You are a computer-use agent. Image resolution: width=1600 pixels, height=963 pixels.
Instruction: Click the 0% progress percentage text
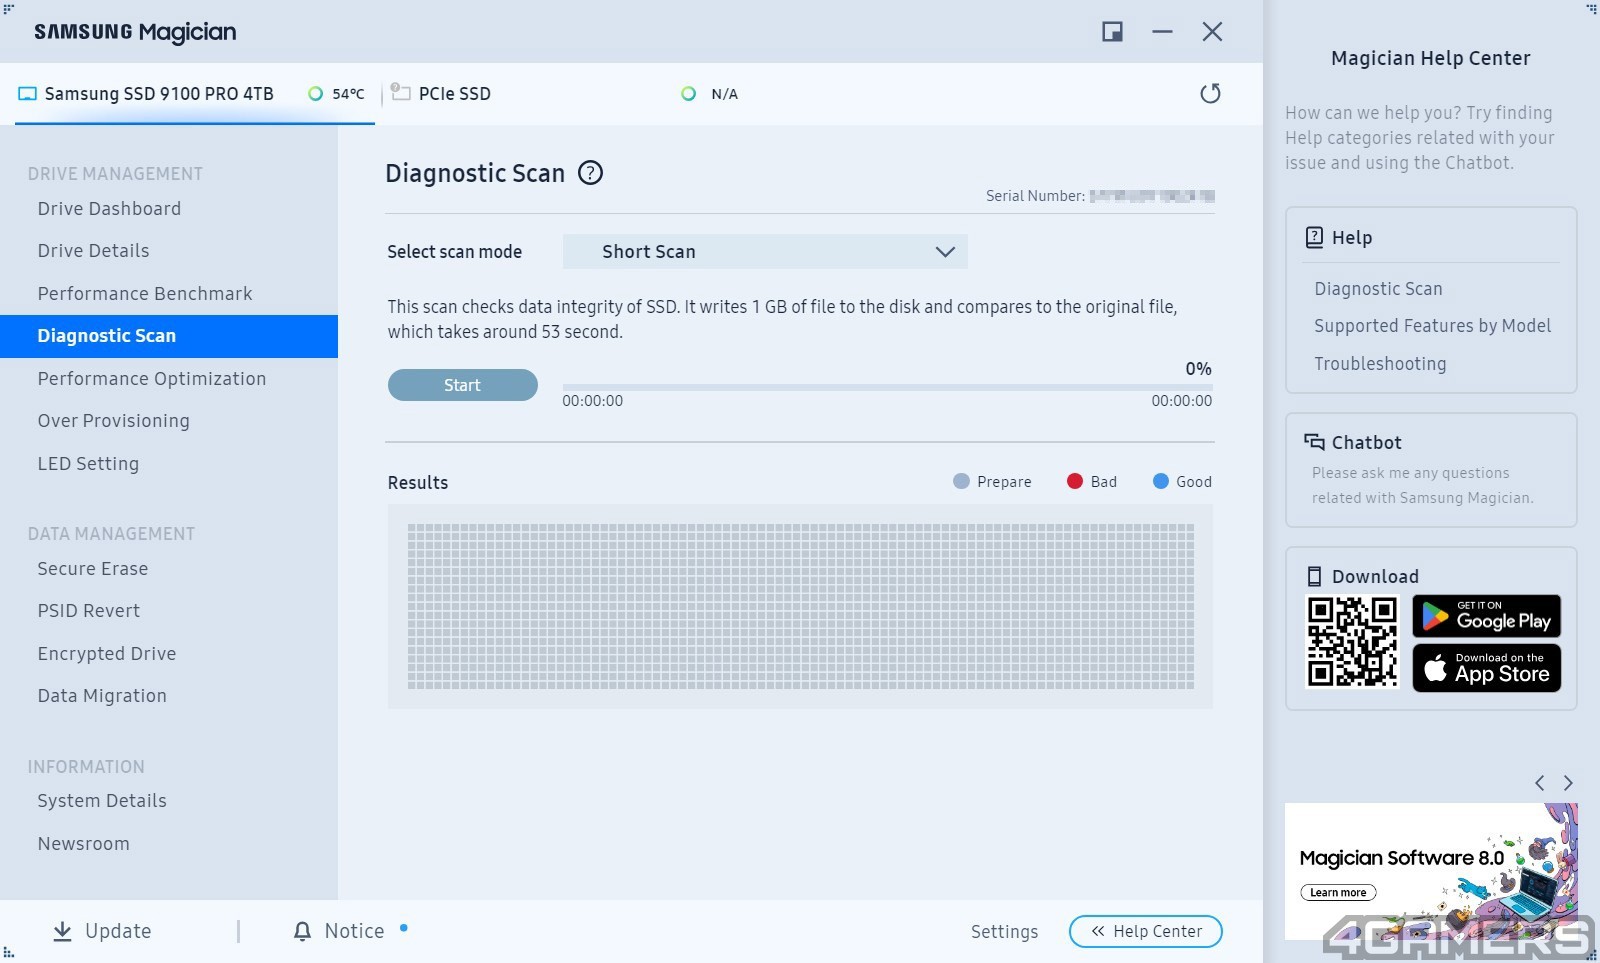[x=1198, y=368]
